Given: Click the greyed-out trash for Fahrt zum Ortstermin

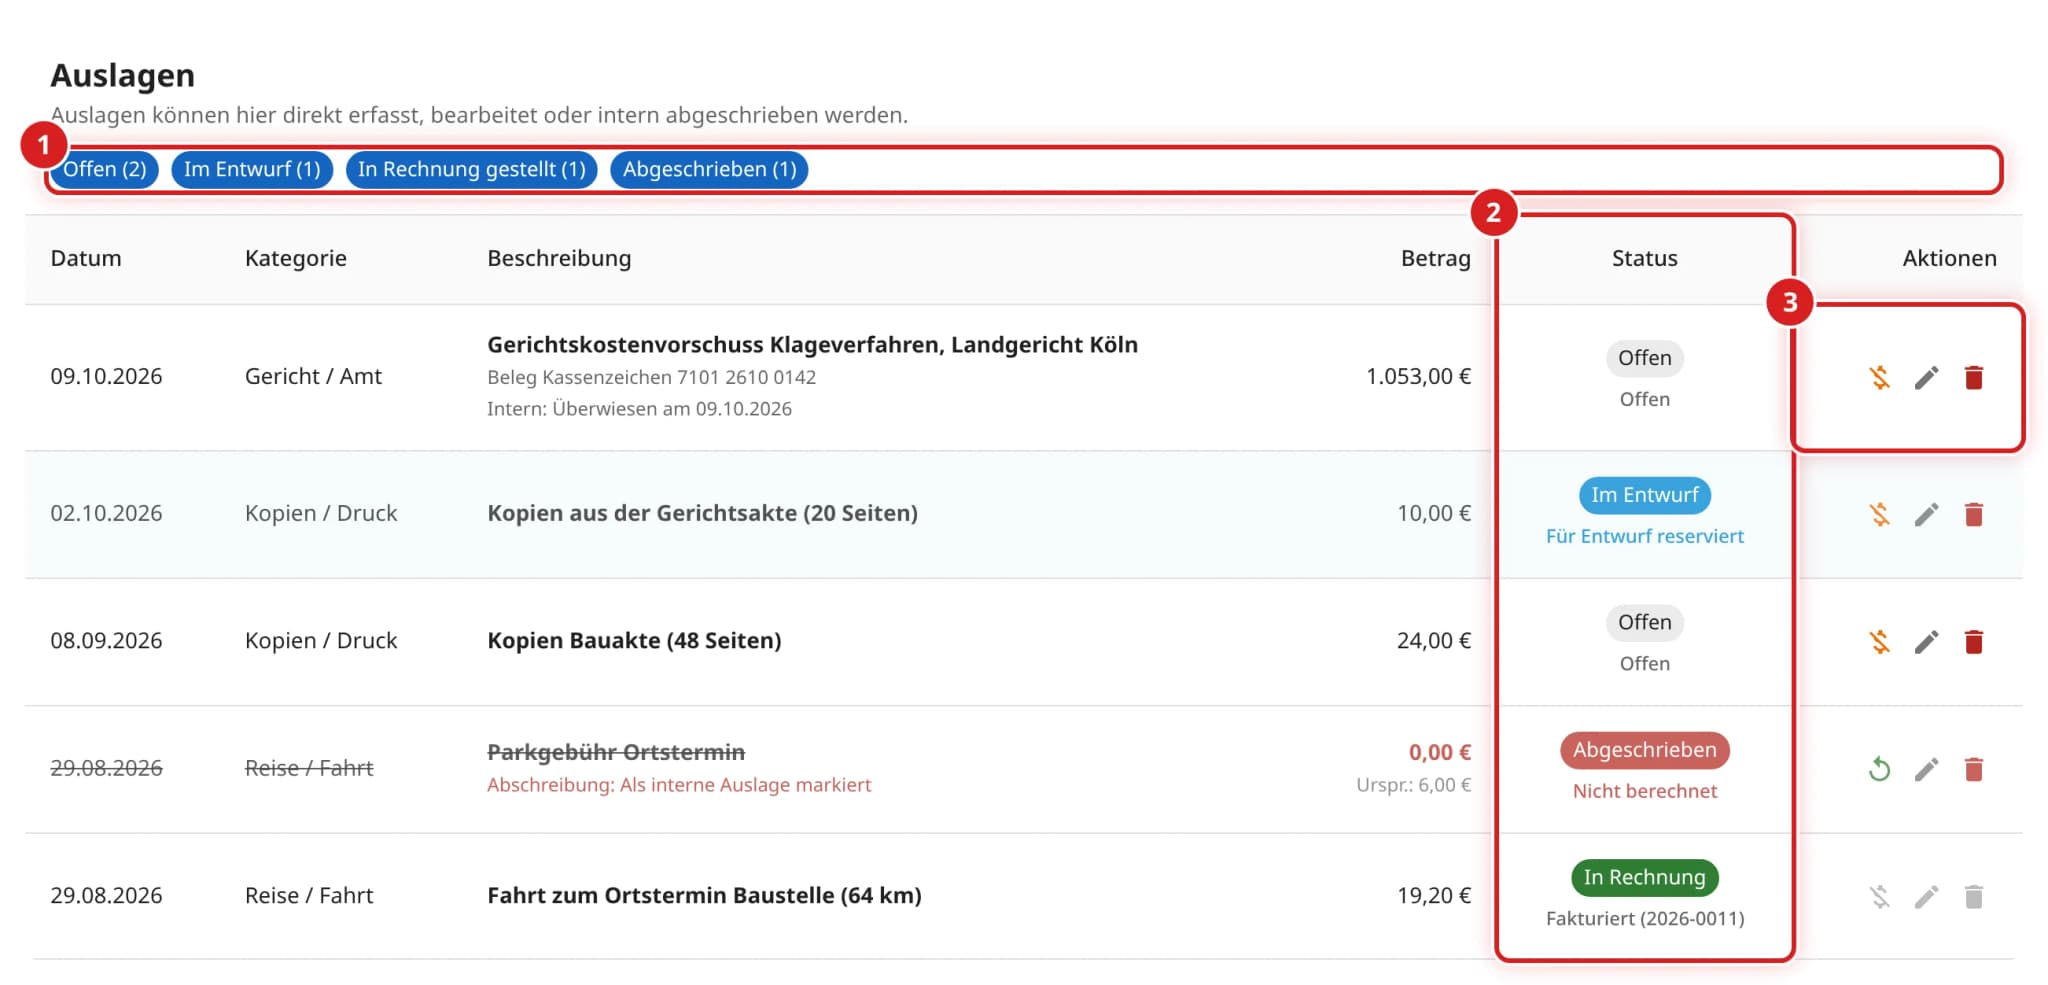Looking at the screenshot, I should point(1974,897).
